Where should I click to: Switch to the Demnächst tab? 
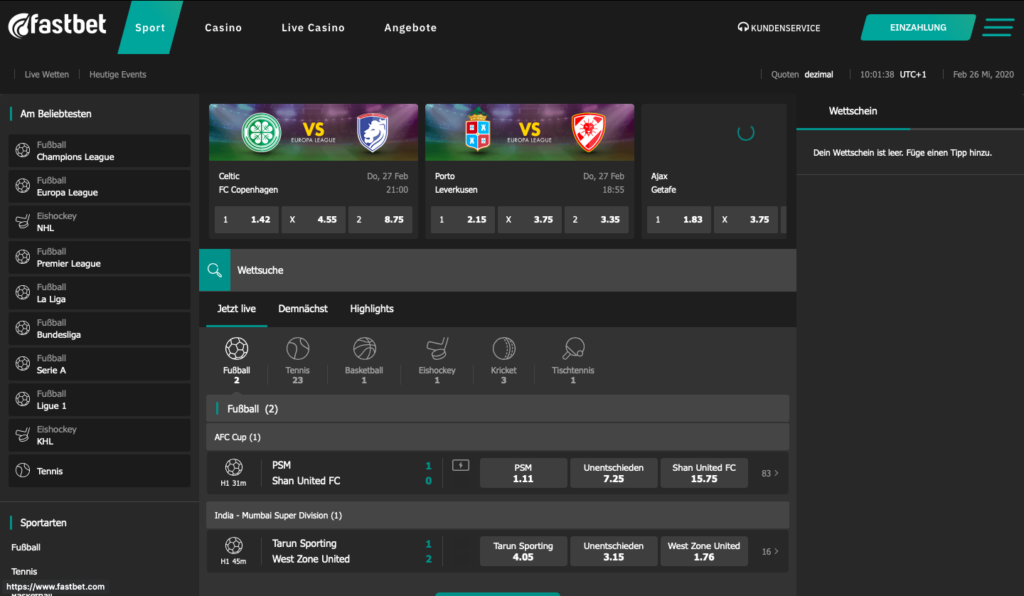coord(303,309)
